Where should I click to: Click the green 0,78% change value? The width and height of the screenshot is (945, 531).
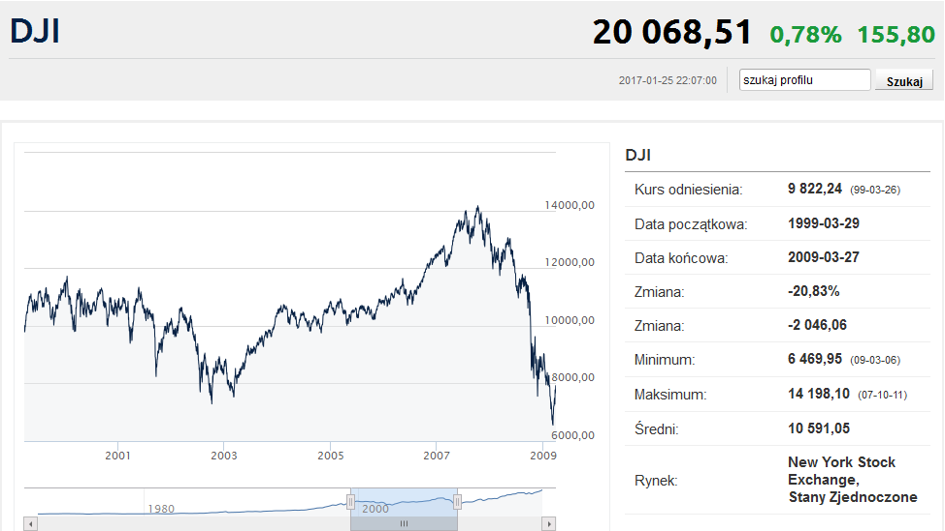pos(805,34)
